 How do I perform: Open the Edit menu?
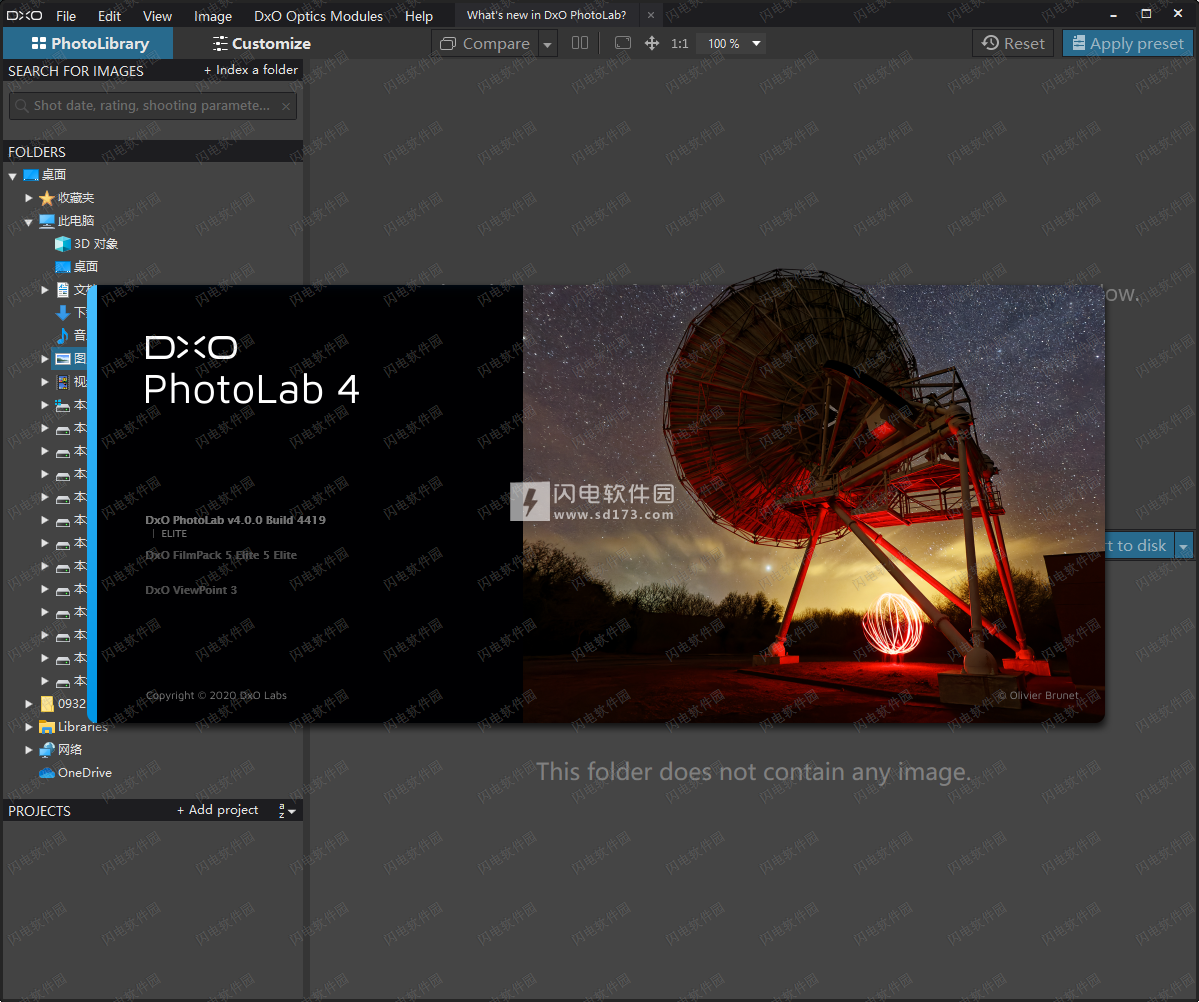109,15
